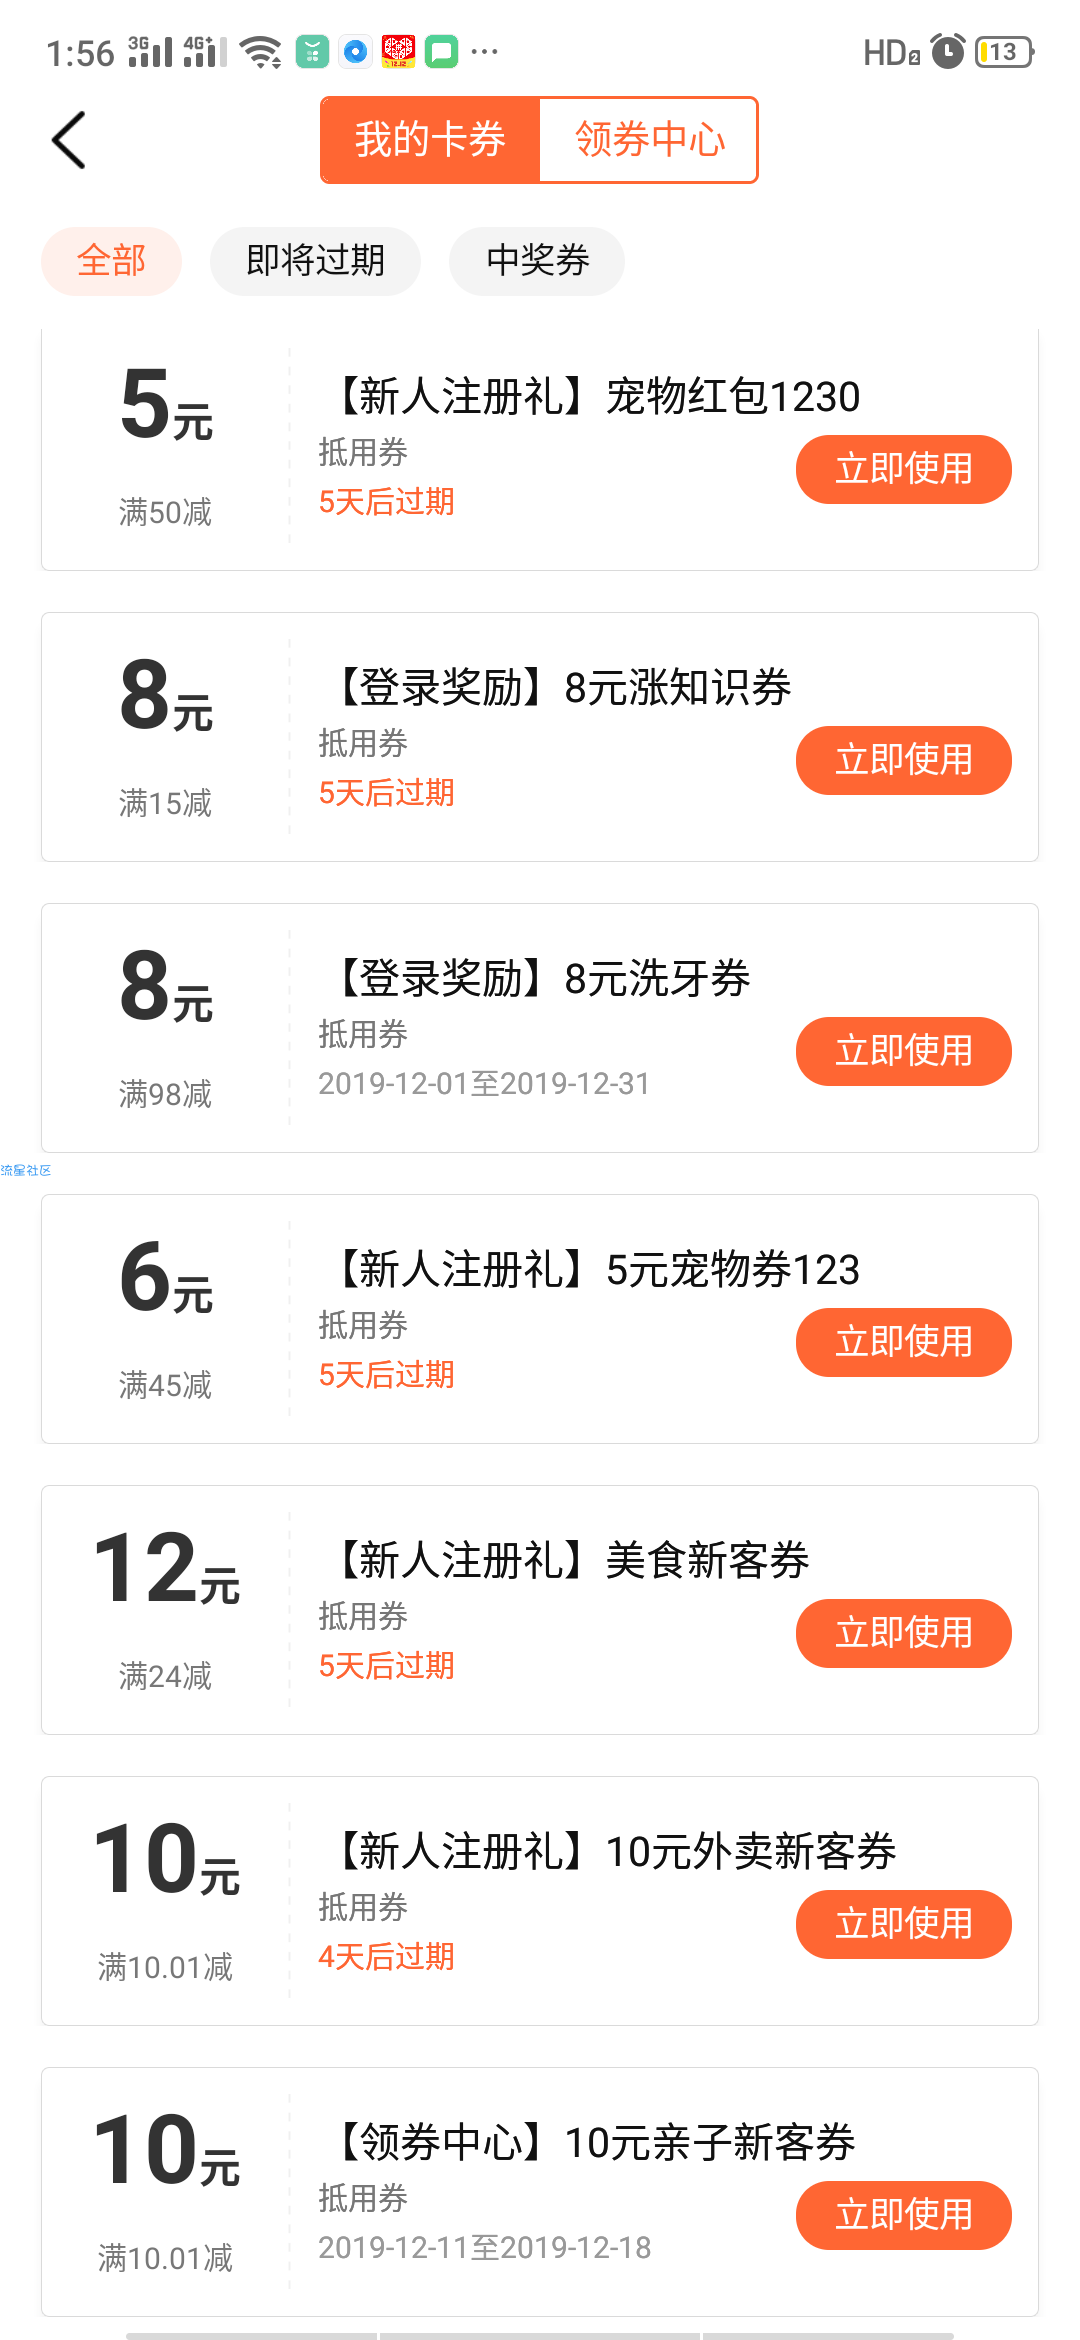Switch to 我的卡券 tab

(430, 140)
